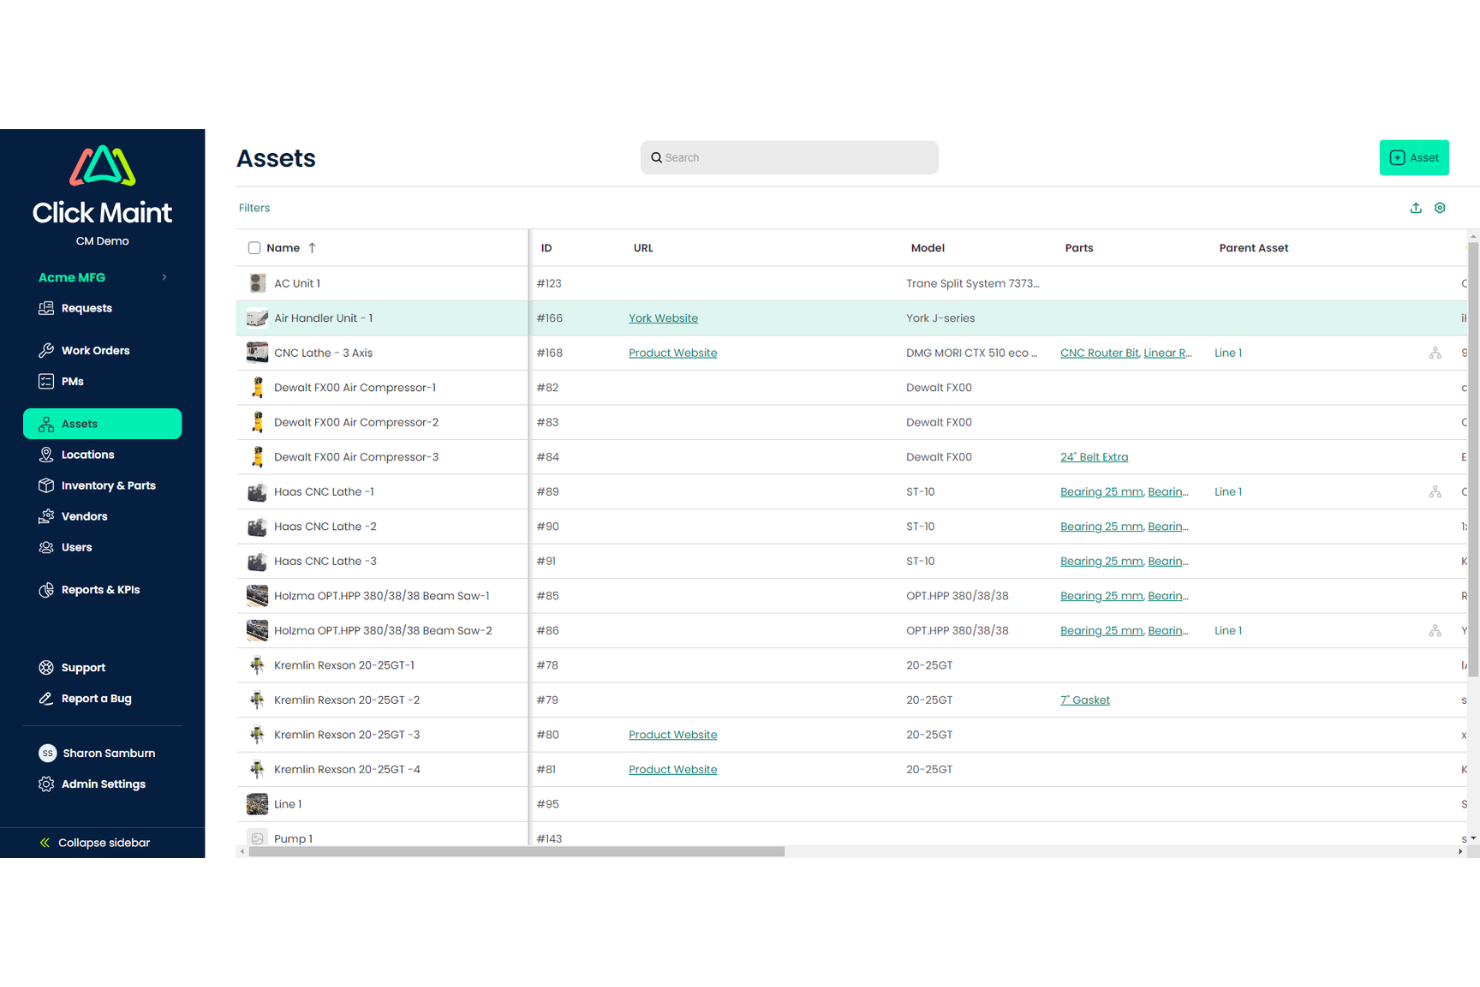
Task: Click hierarchy icon in Haas CNC Lathe -1 row
Action: 1435,492
